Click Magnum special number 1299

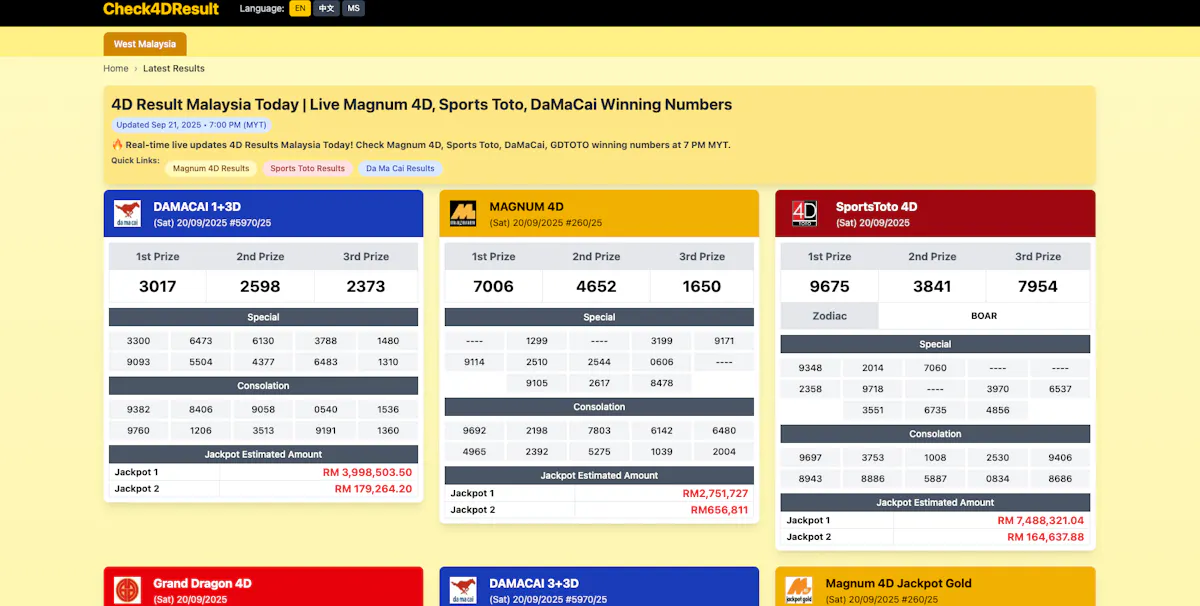click(537, 341)
